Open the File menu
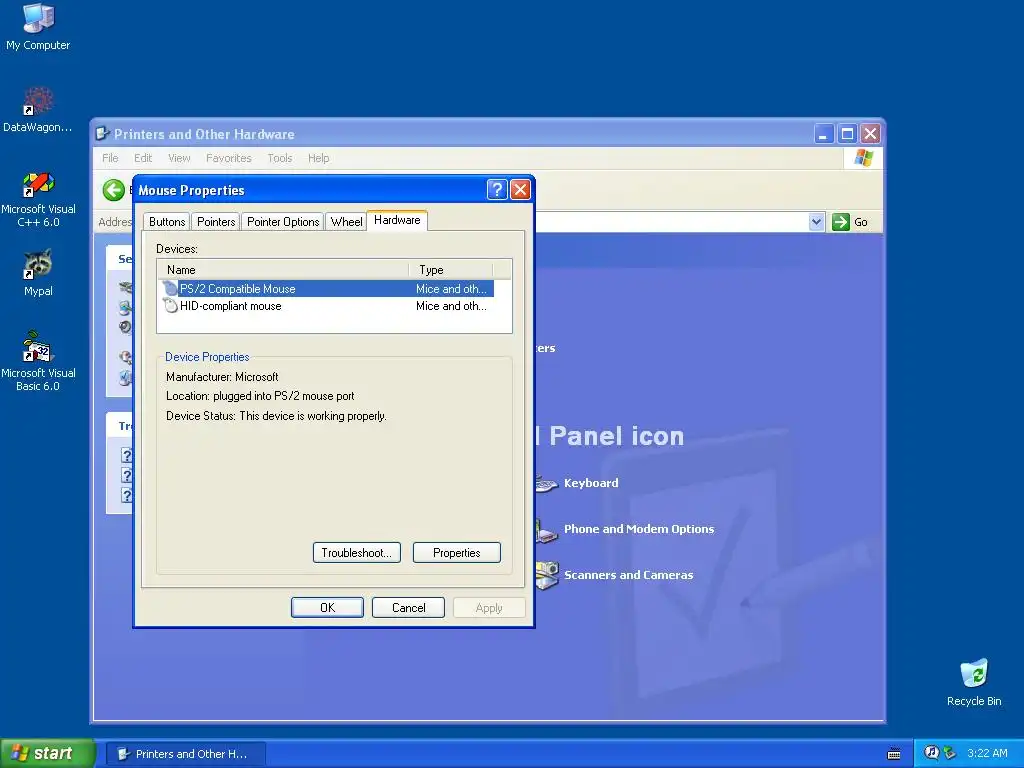Image resolution: width=1024 pixels, height=768 pixels. (x=110, y=158)
